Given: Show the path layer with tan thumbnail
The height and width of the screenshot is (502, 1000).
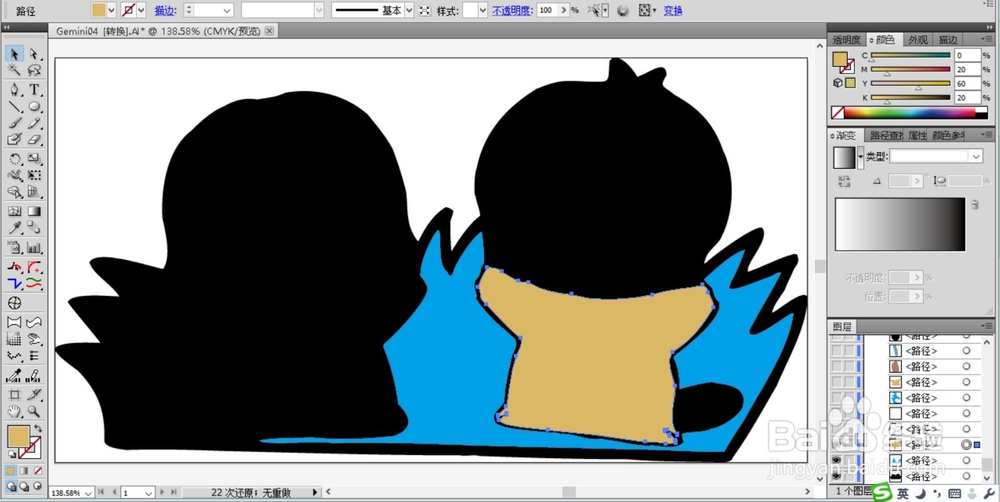Looking at the screenshot, I should (836, 382).
